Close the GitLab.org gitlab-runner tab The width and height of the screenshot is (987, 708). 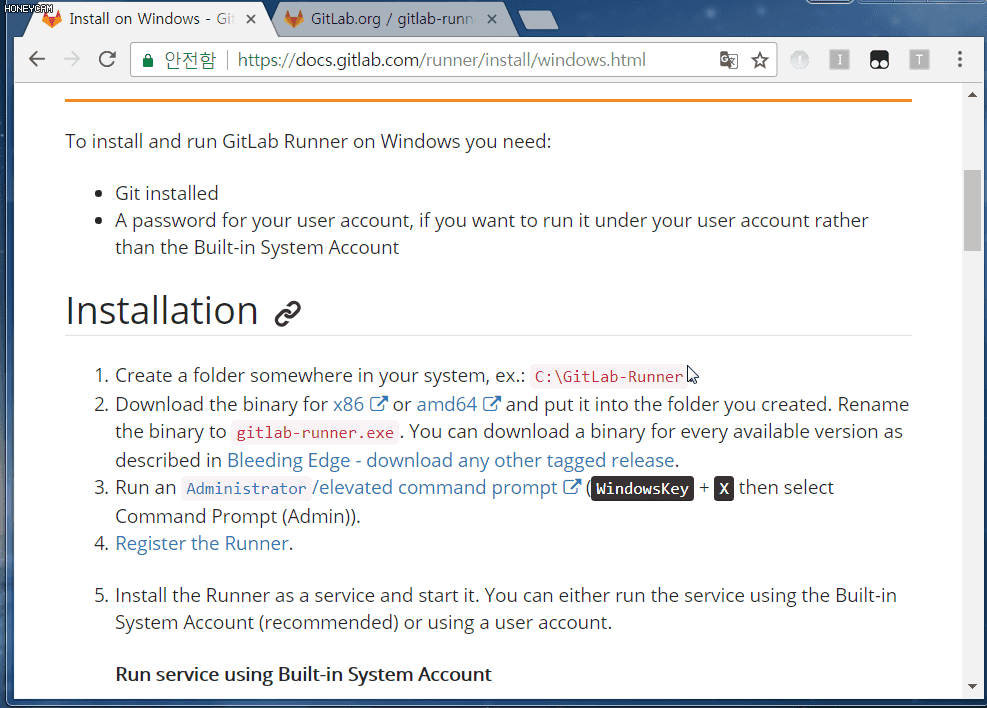click(492, 20)
